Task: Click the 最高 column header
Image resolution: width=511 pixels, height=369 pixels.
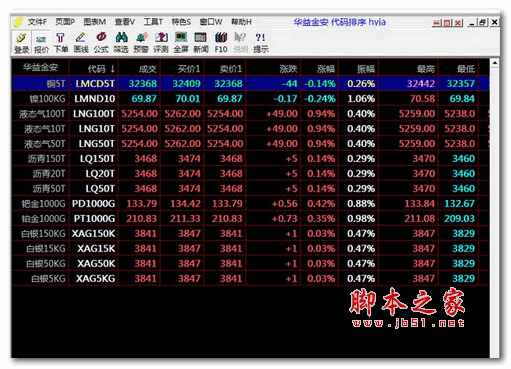Action: pyautogui.click(x=408, y=68)
